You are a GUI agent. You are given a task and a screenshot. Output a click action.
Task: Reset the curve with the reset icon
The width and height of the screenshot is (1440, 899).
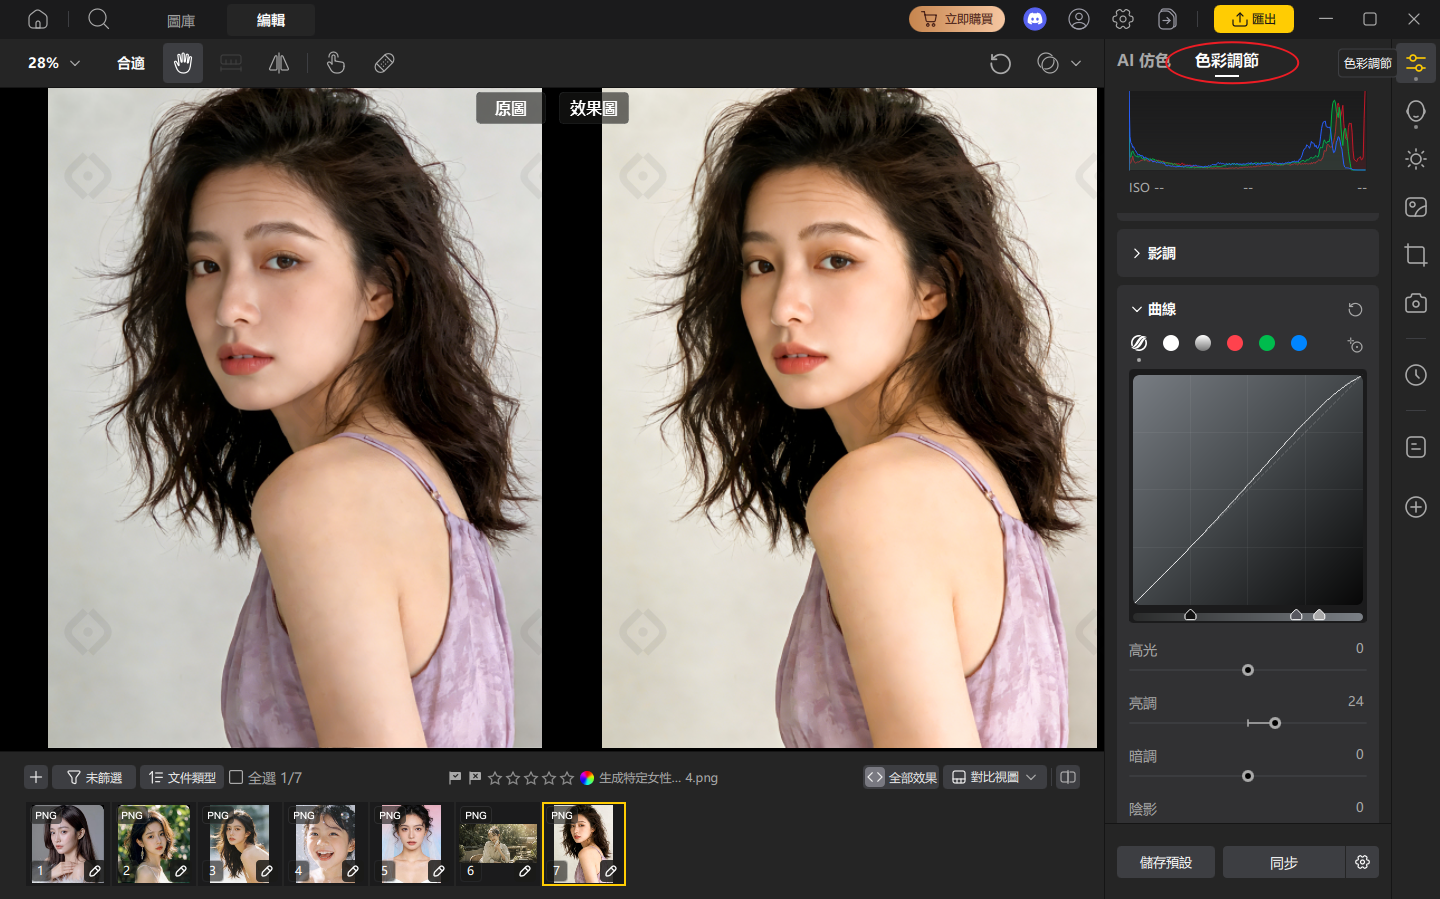1355,310
